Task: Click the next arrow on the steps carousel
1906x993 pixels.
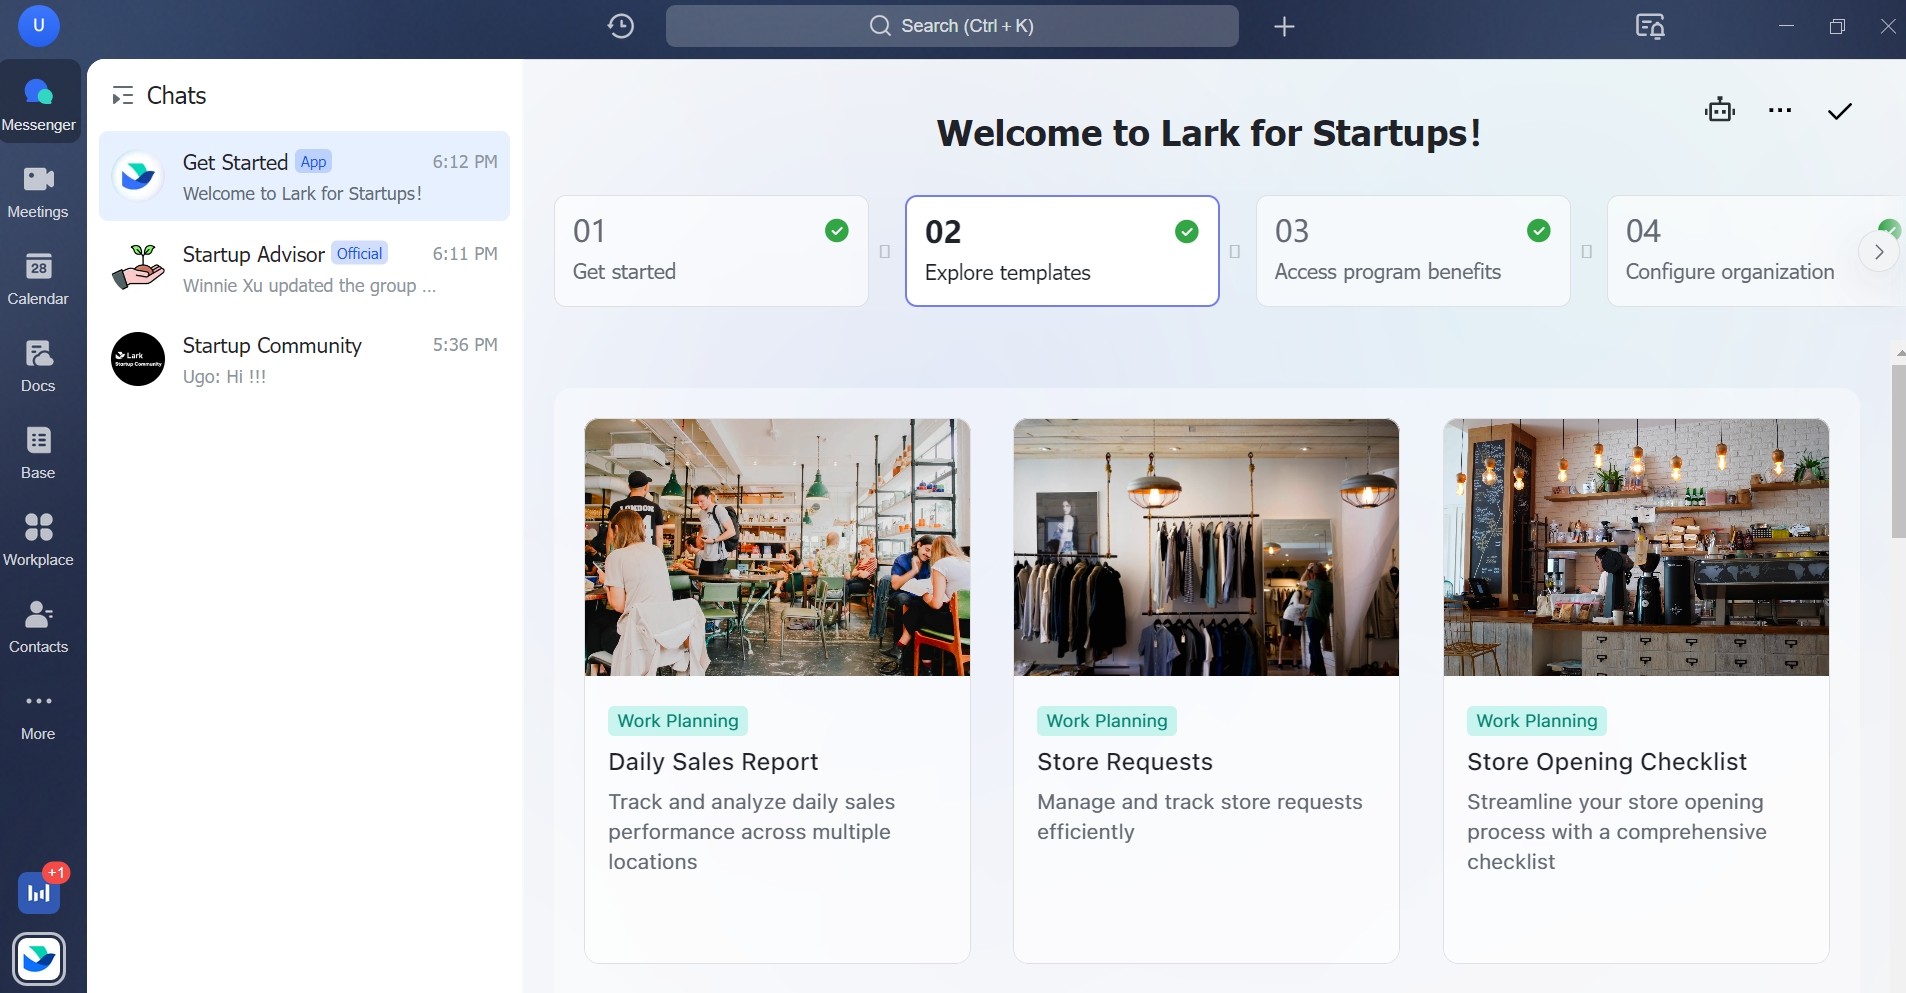Action: 1879,252
